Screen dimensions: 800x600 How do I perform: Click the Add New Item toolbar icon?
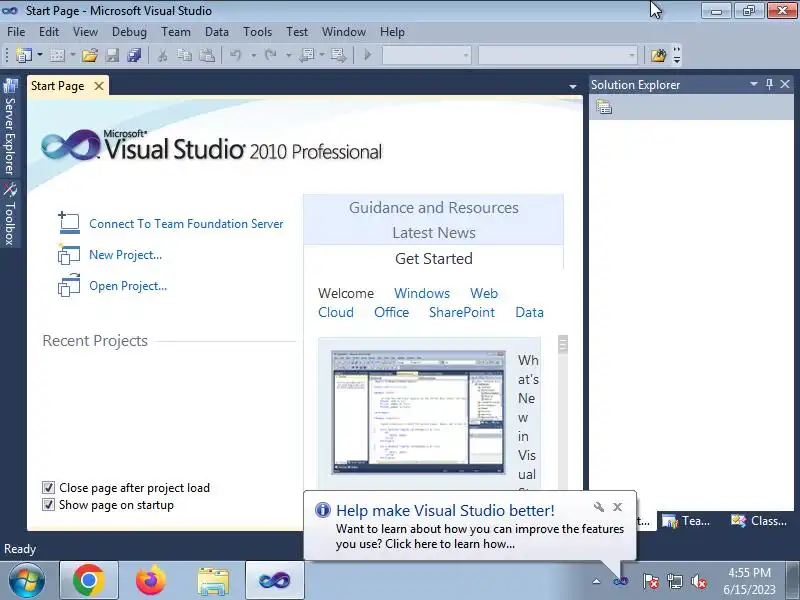click(57, 55)
